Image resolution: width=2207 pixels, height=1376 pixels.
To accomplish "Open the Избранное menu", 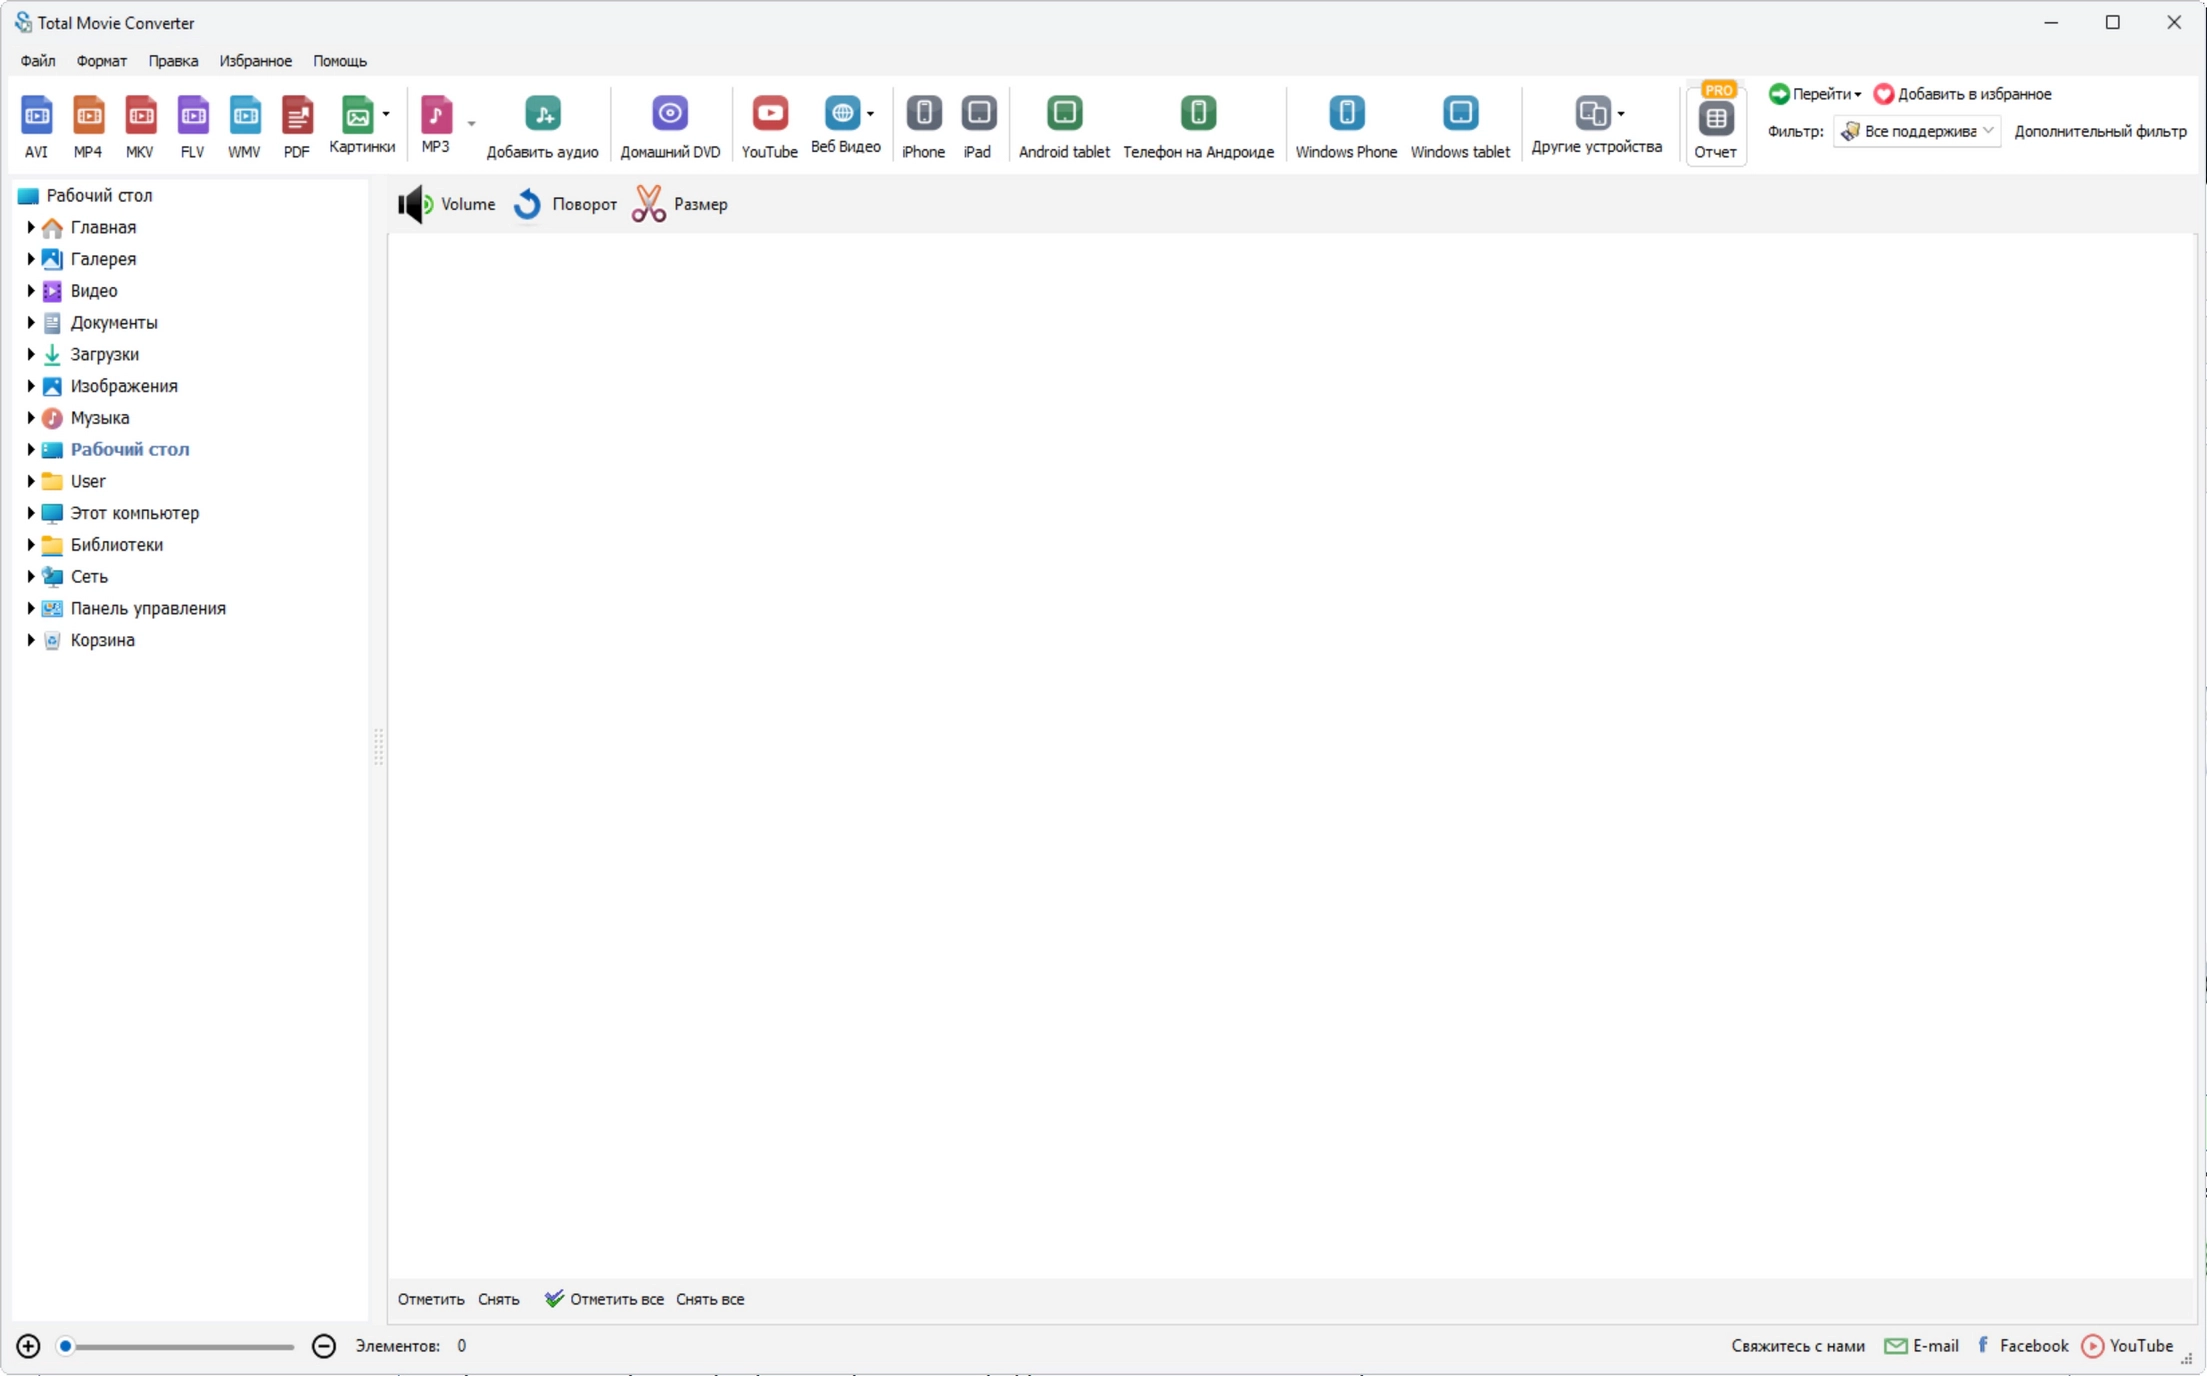I will pos(256,61).
